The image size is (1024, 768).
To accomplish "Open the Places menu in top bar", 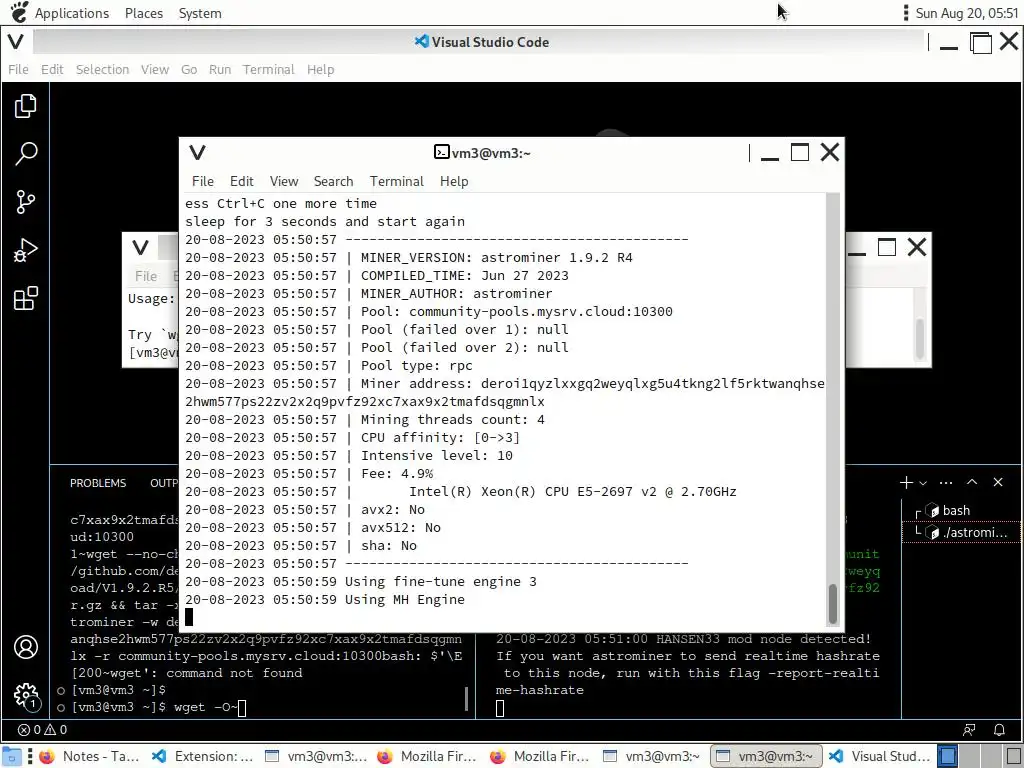I will [144, 13].
